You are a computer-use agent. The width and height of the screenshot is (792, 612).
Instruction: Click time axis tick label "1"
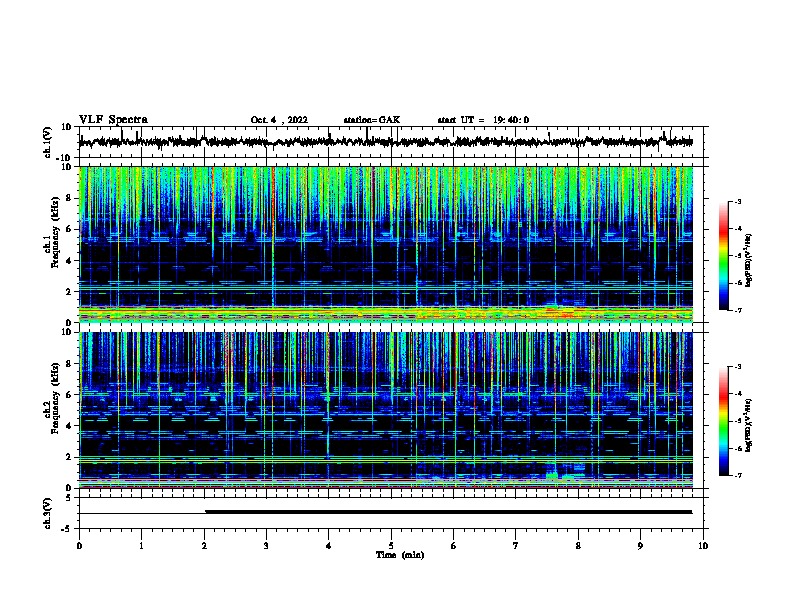141,546
